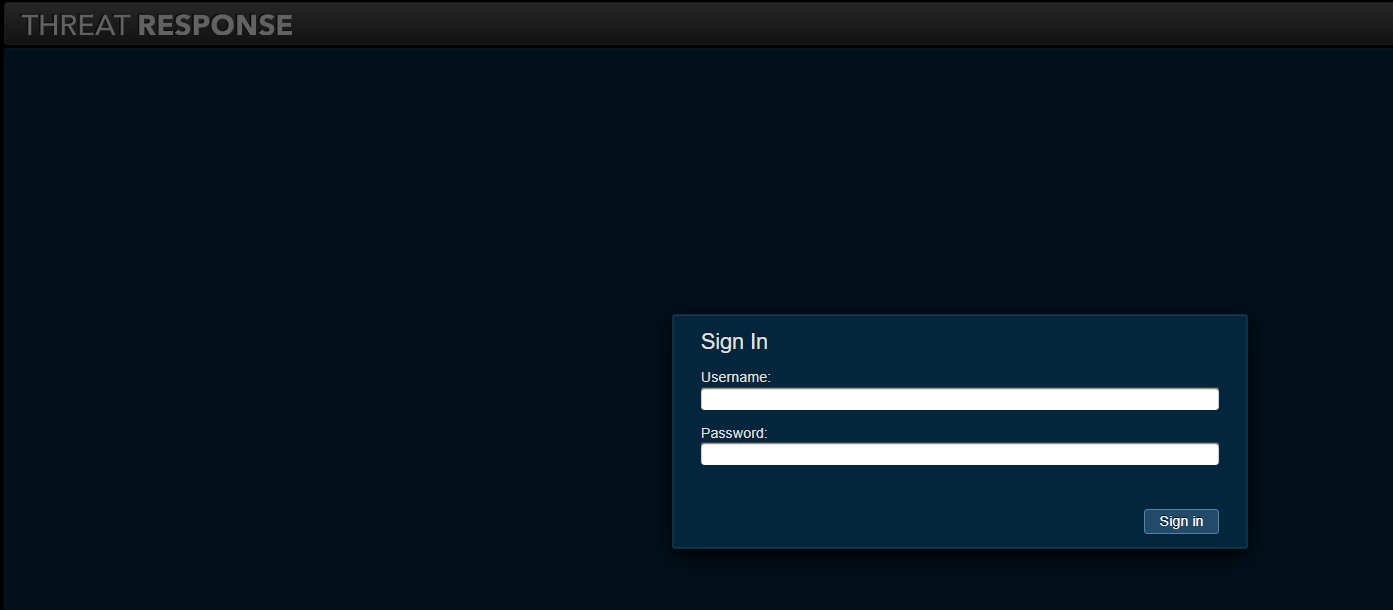This screenshot has width=1393, height=610.
Task: Submit the login form via Sign in
Action: (1181, 521)
